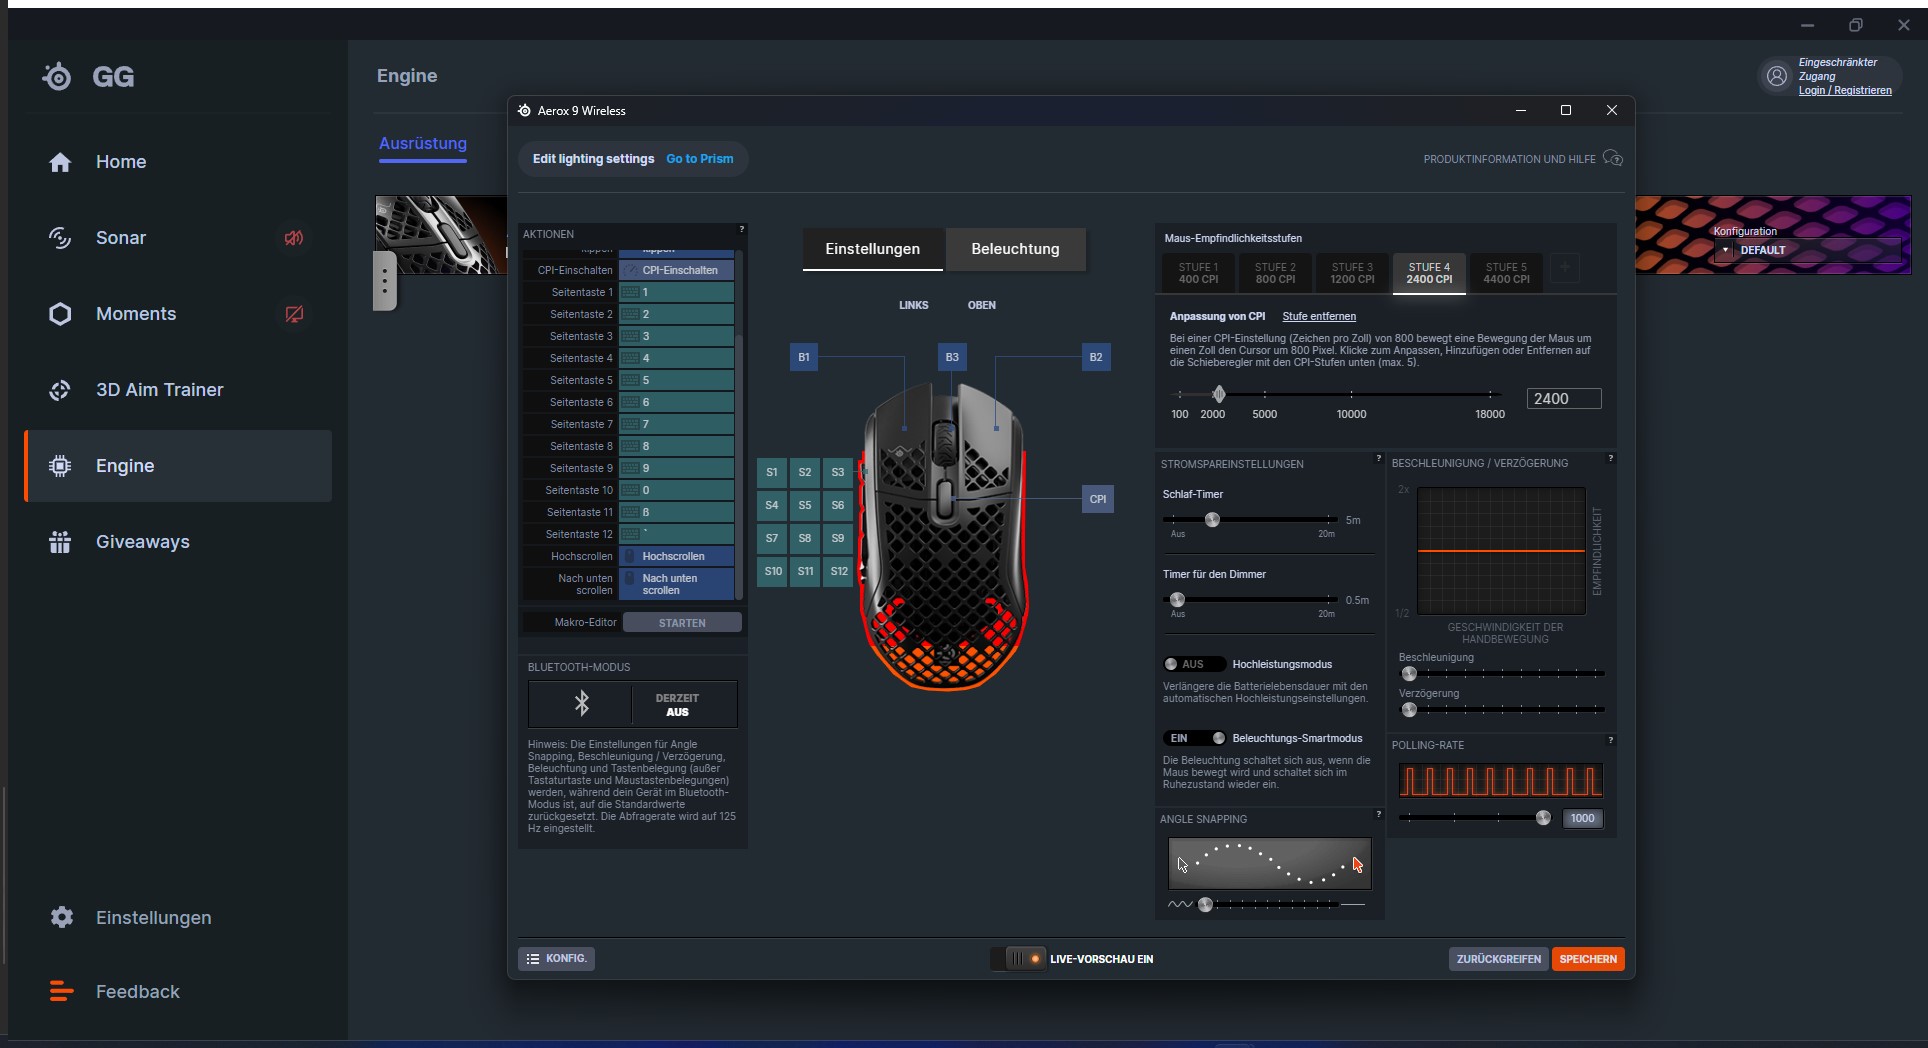Click the red muted-speaker icon beside Sonar
The width and height of the screenshot is (1928, 1048).
(294, 238)
